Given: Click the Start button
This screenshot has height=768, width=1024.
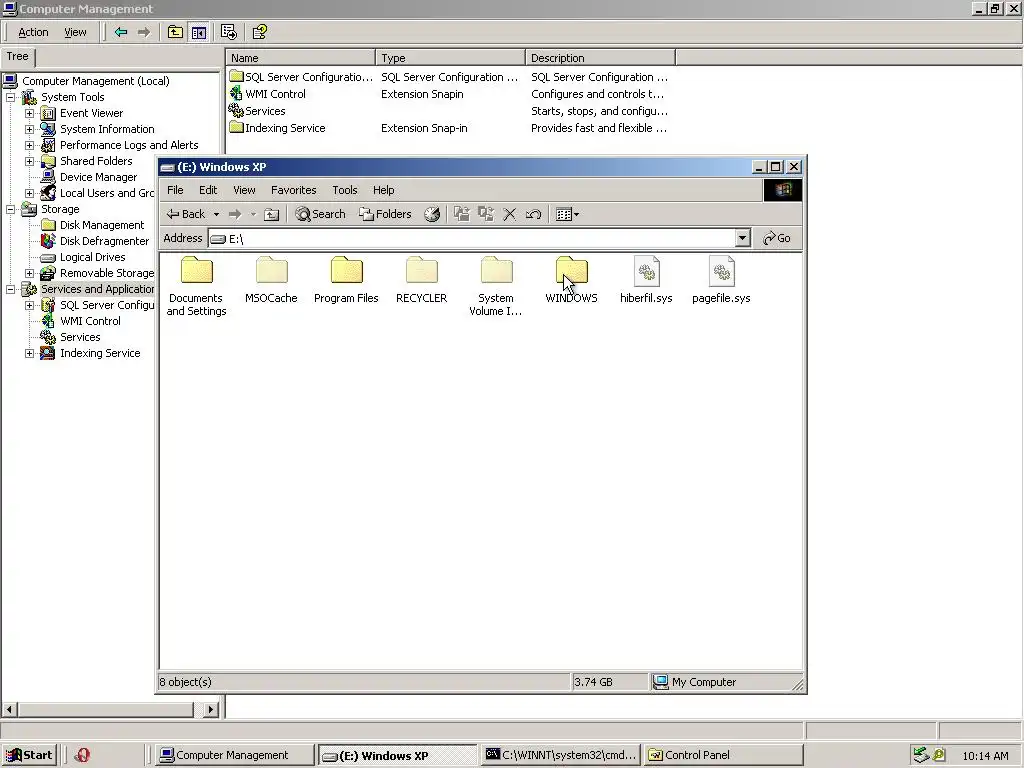Looking at the screenshot, I should 29,755.
